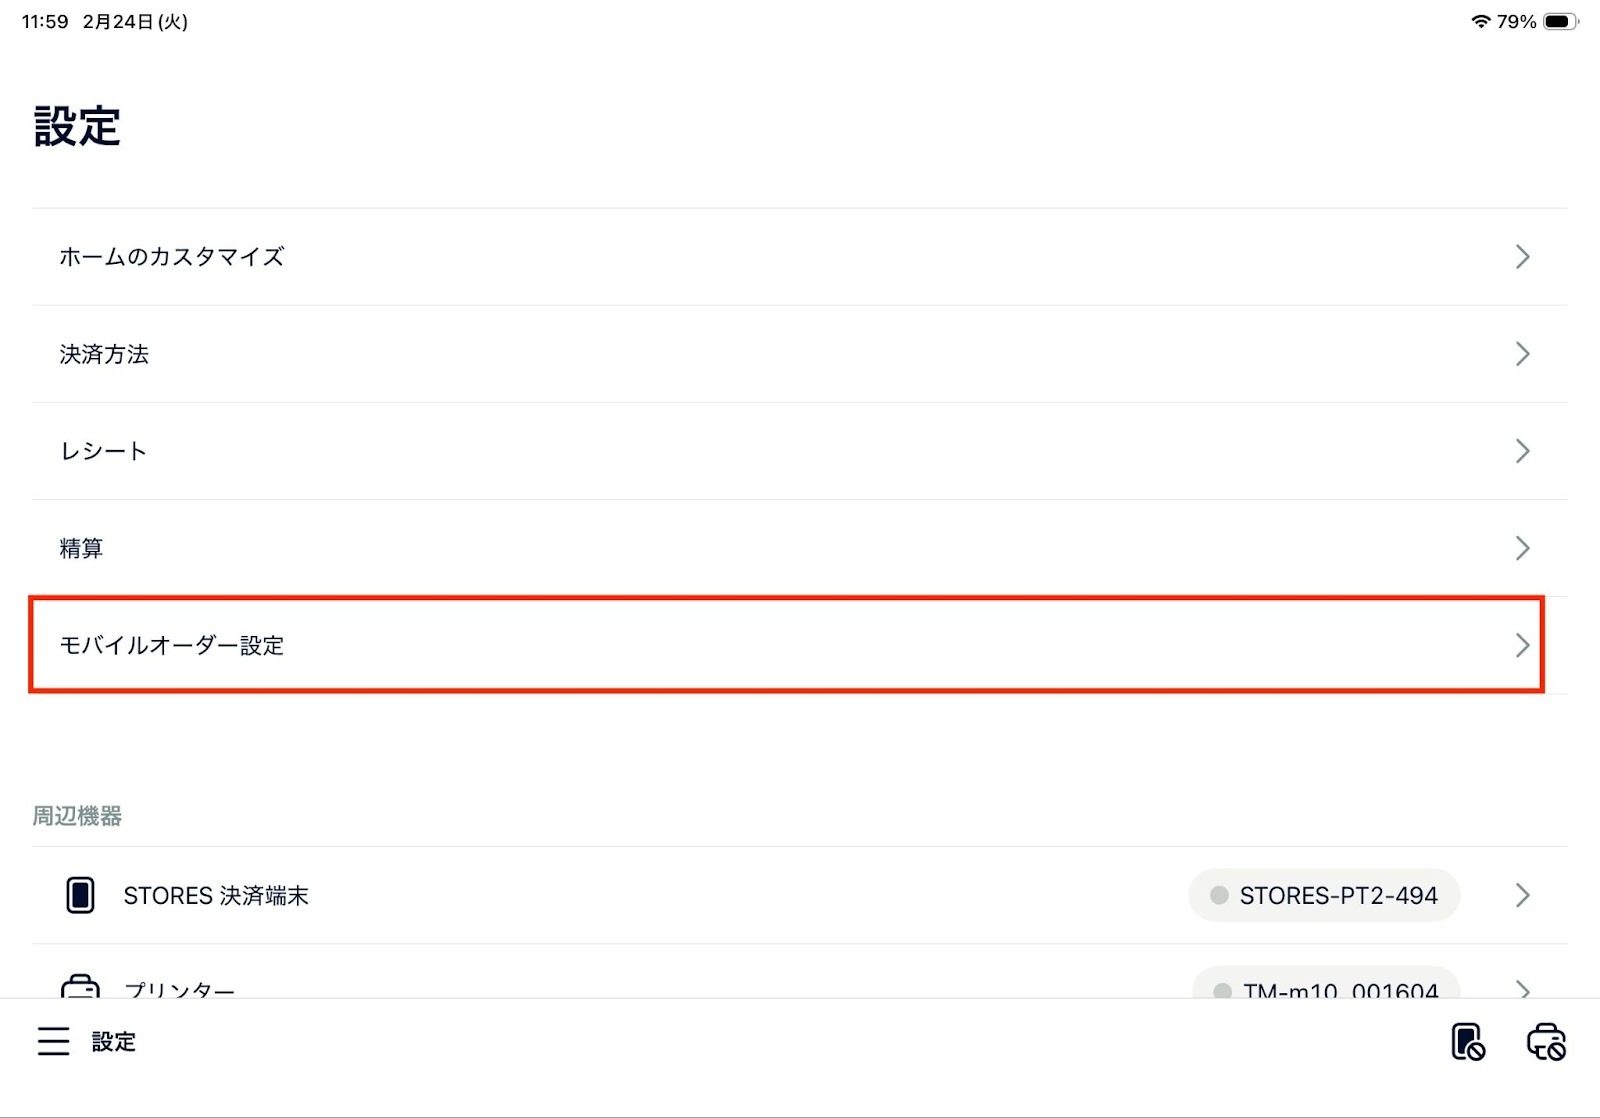The width and height of the screenshot is (1600, 1118).
Task: Open the hamburger menu icon
Action: pos(54,1041)
